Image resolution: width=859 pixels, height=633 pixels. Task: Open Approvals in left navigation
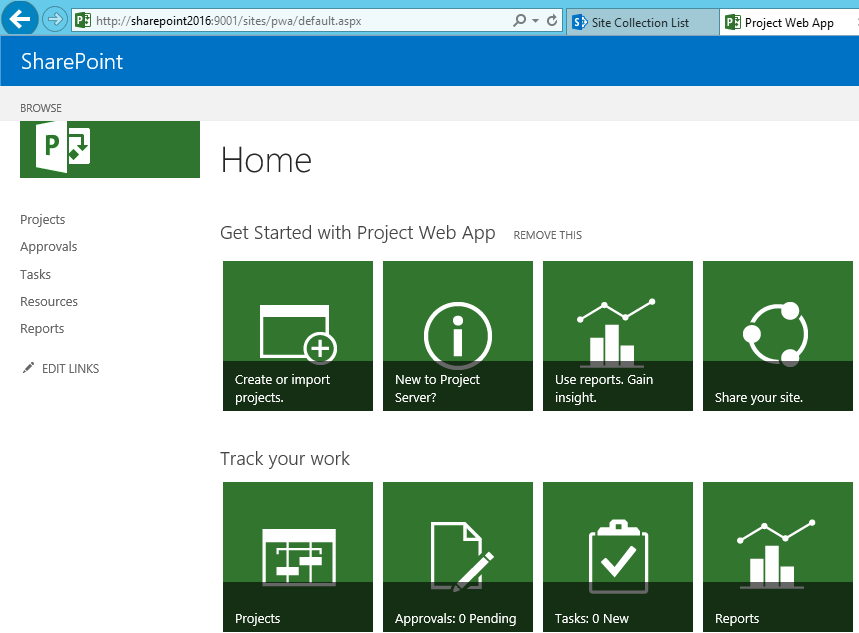coord(49,247)
